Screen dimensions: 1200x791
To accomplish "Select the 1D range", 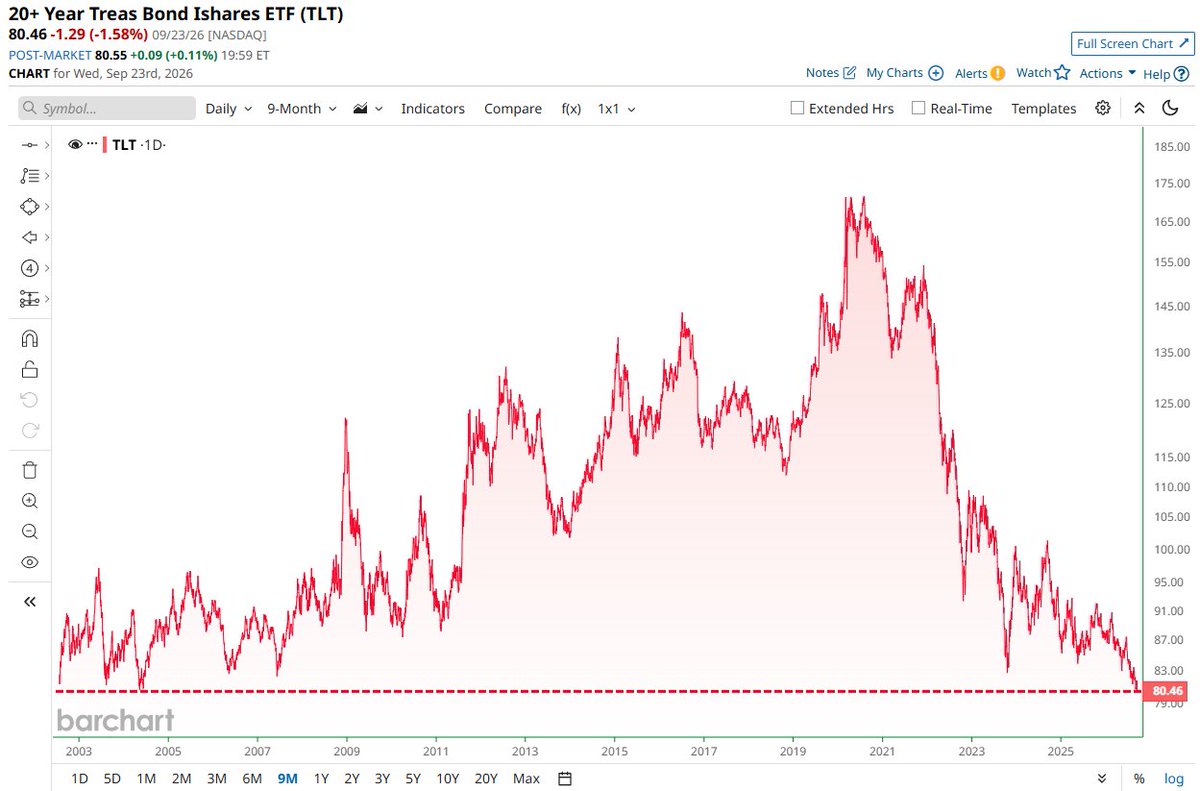I will [x=79, y=778].
